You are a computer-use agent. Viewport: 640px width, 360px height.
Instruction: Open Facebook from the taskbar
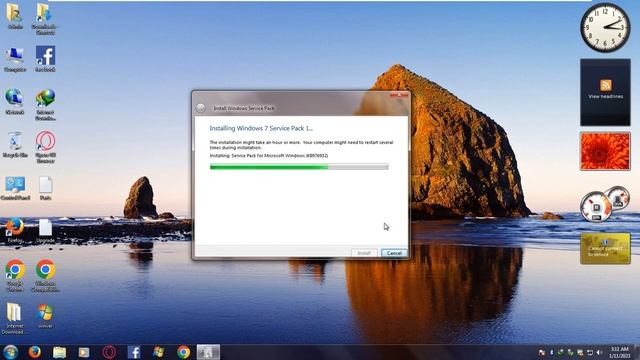tap(134, 352)
